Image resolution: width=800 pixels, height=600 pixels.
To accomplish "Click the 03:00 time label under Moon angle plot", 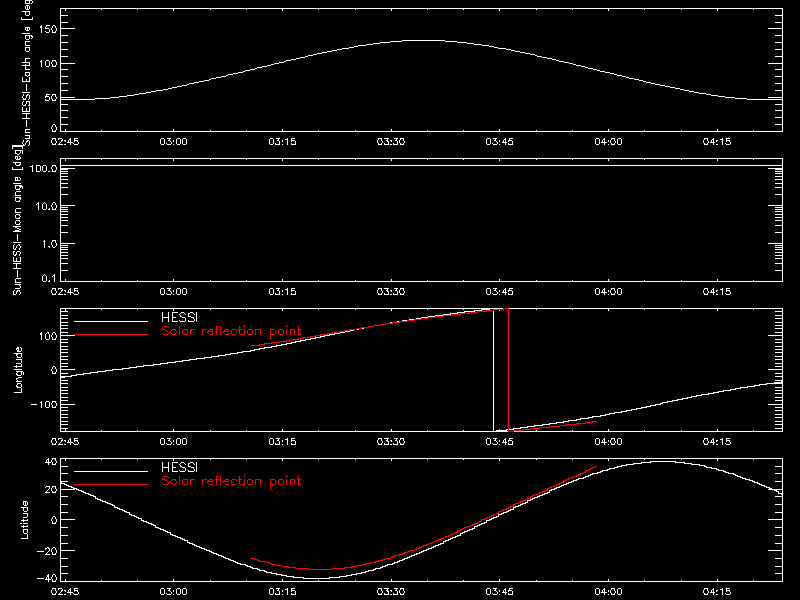I will (x=173, y=292).
